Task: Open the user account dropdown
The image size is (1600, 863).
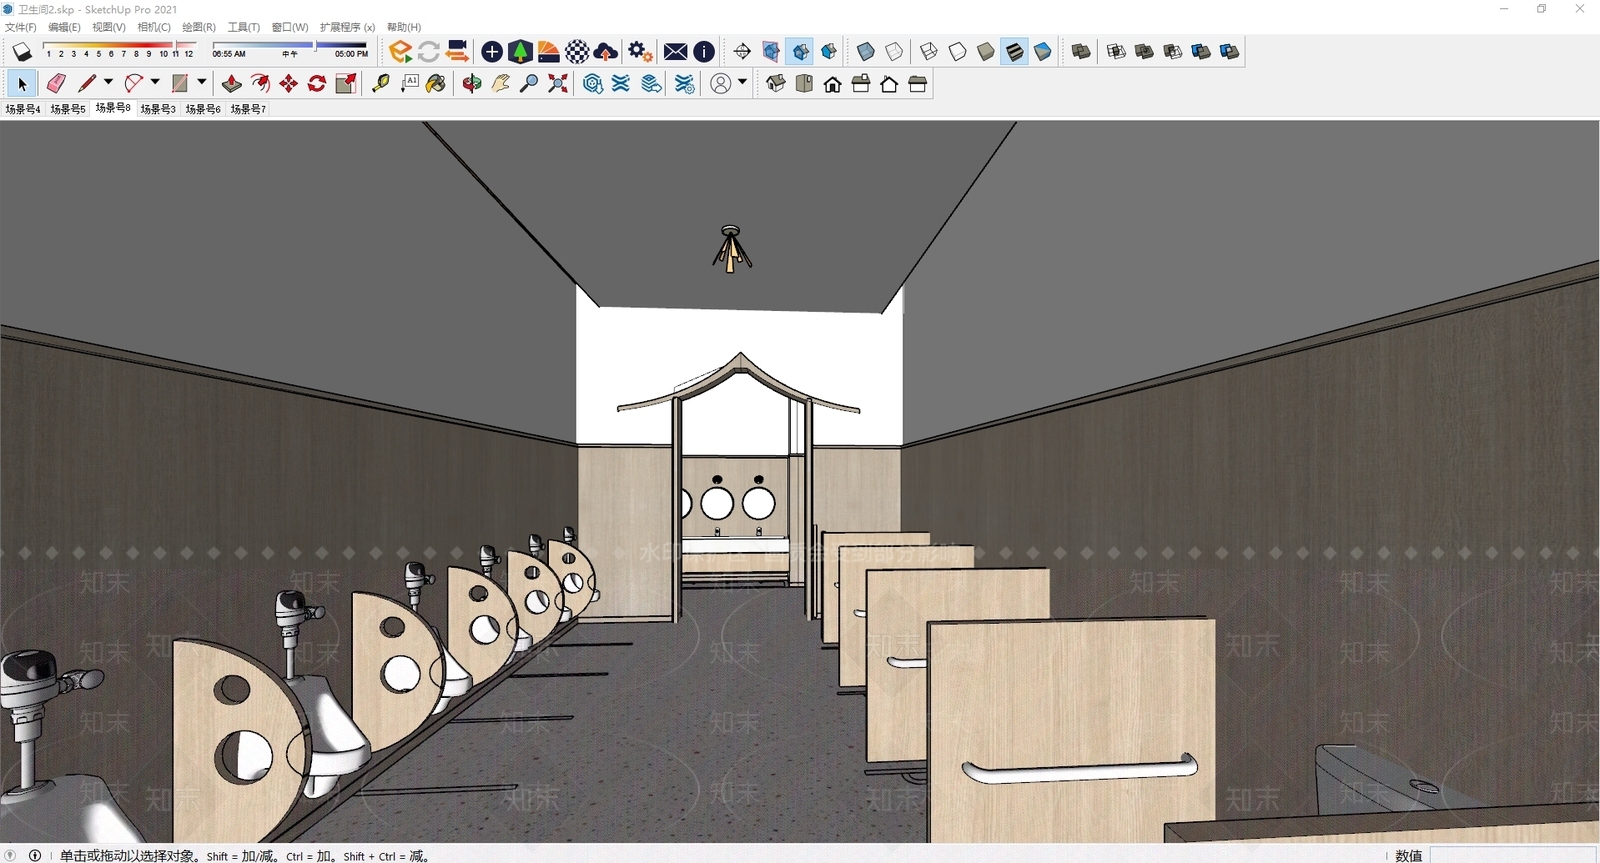Action: point(742,83)
